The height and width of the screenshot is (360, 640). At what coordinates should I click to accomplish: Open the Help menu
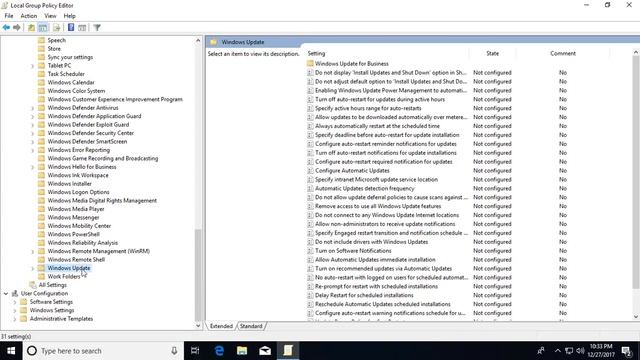click(x=69, y=16)
